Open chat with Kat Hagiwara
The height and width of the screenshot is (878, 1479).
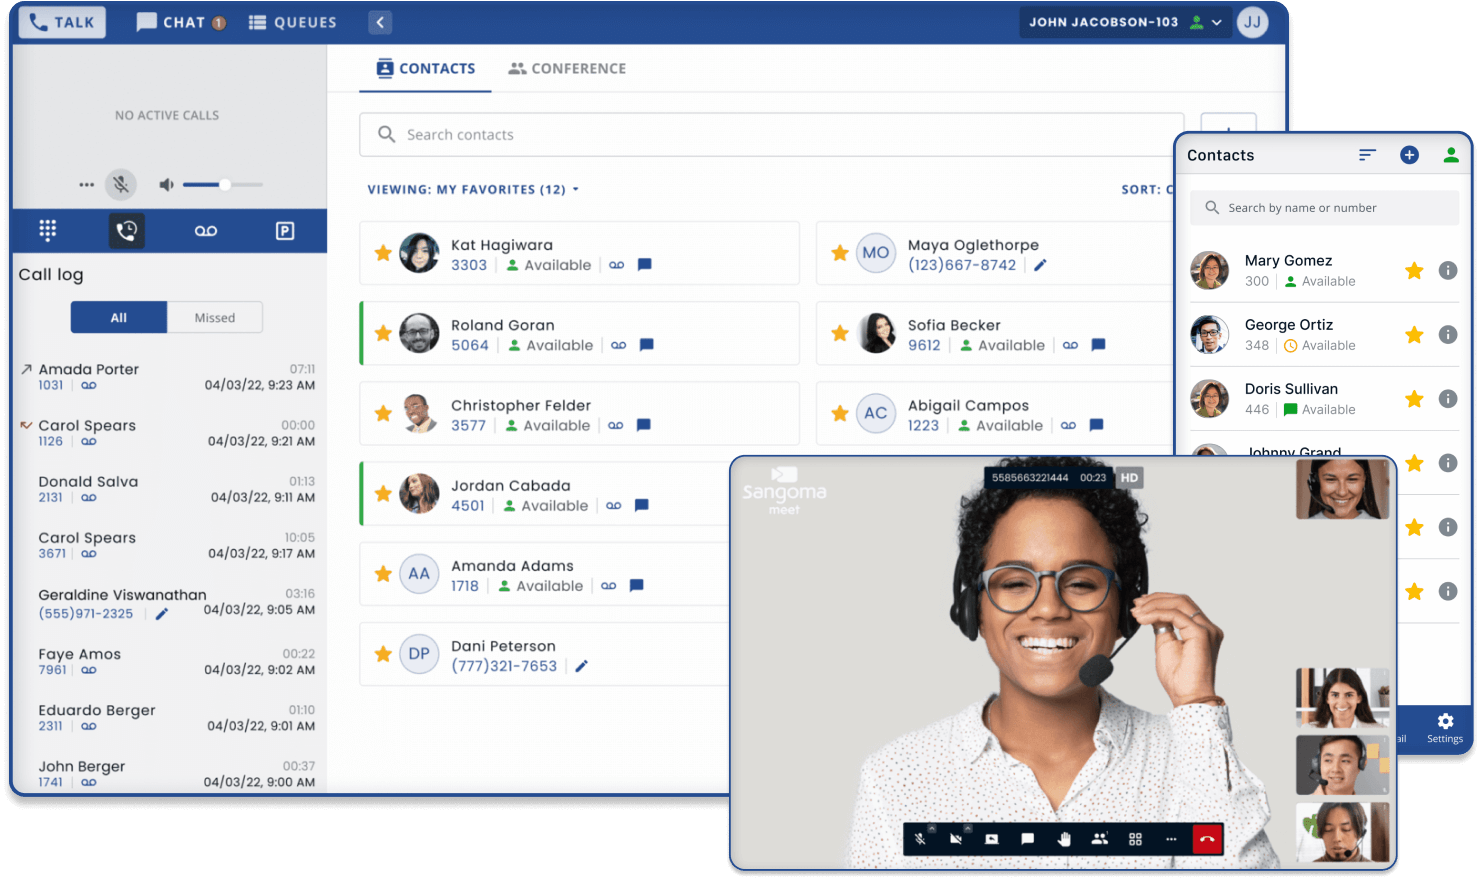645,265
